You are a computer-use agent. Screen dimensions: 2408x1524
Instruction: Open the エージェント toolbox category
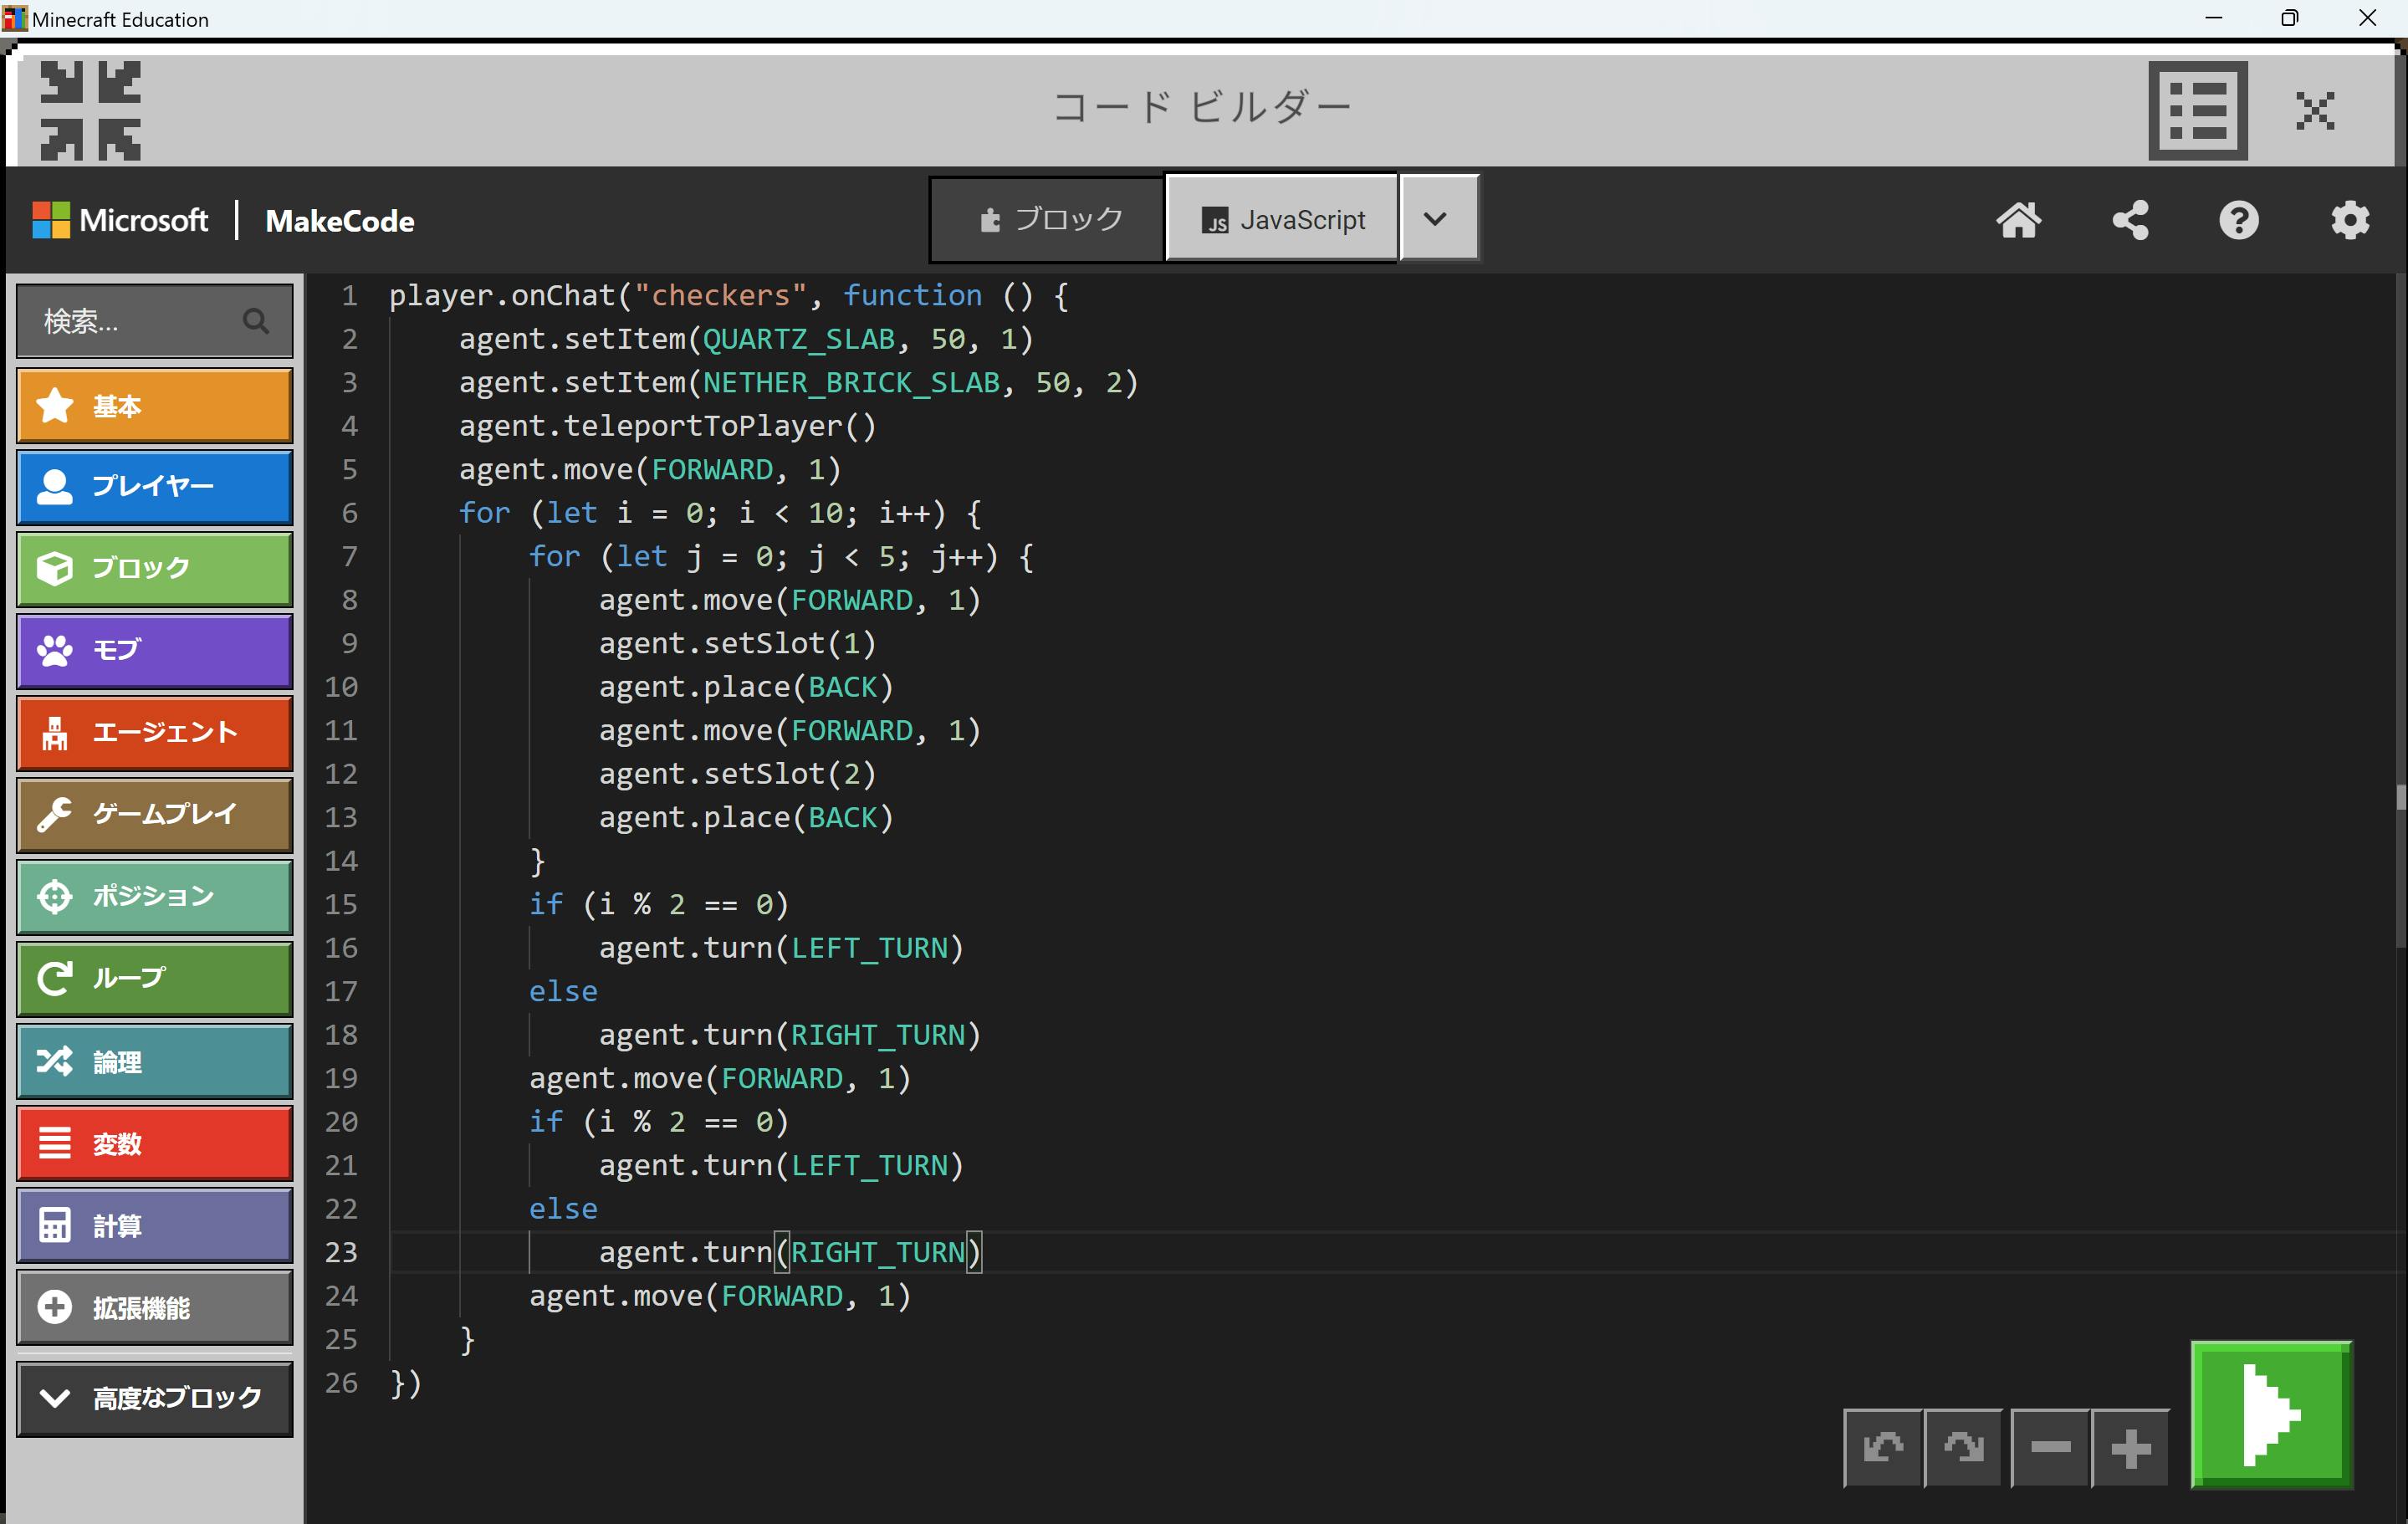[155, 732]
